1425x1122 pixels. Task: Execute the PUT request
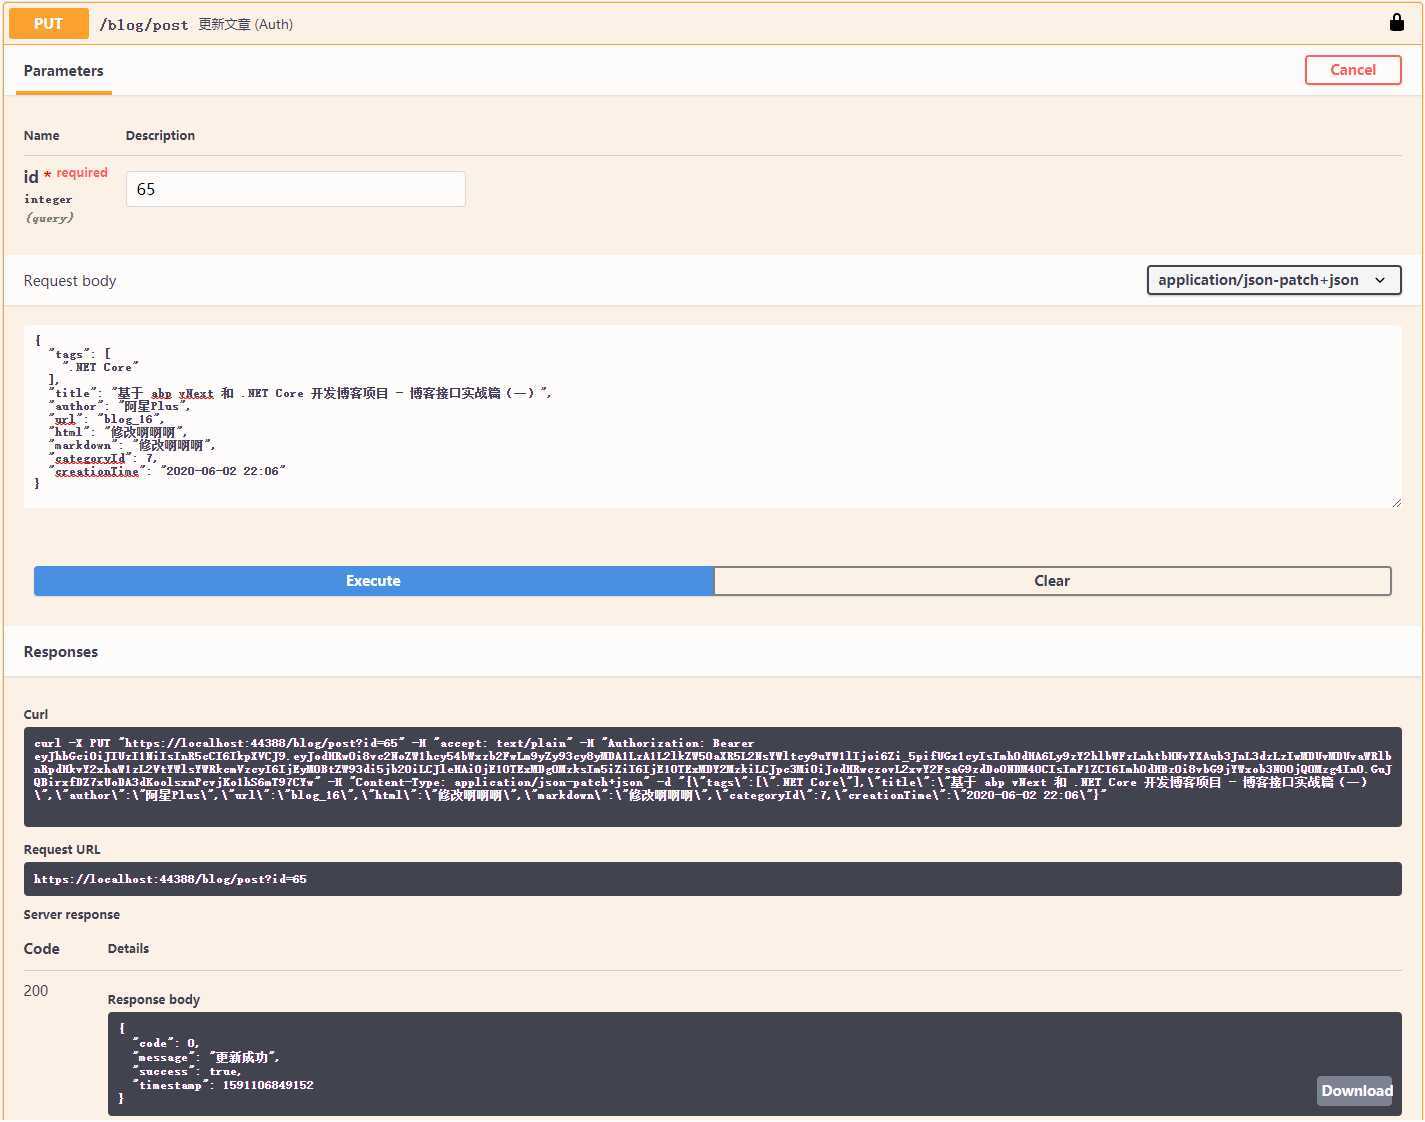click(373, 581)
